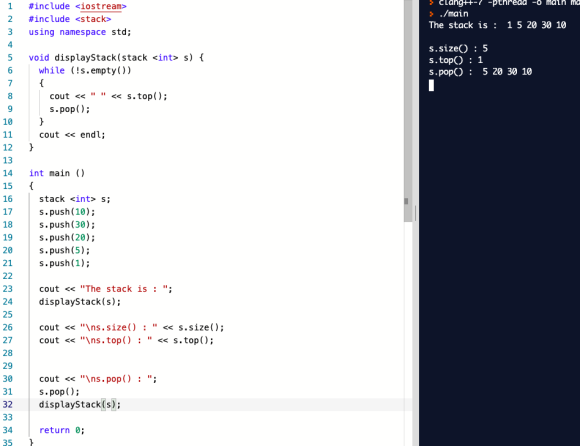
Task: Click line number 29 in the gutter
Action: click(x=8, y=366)
